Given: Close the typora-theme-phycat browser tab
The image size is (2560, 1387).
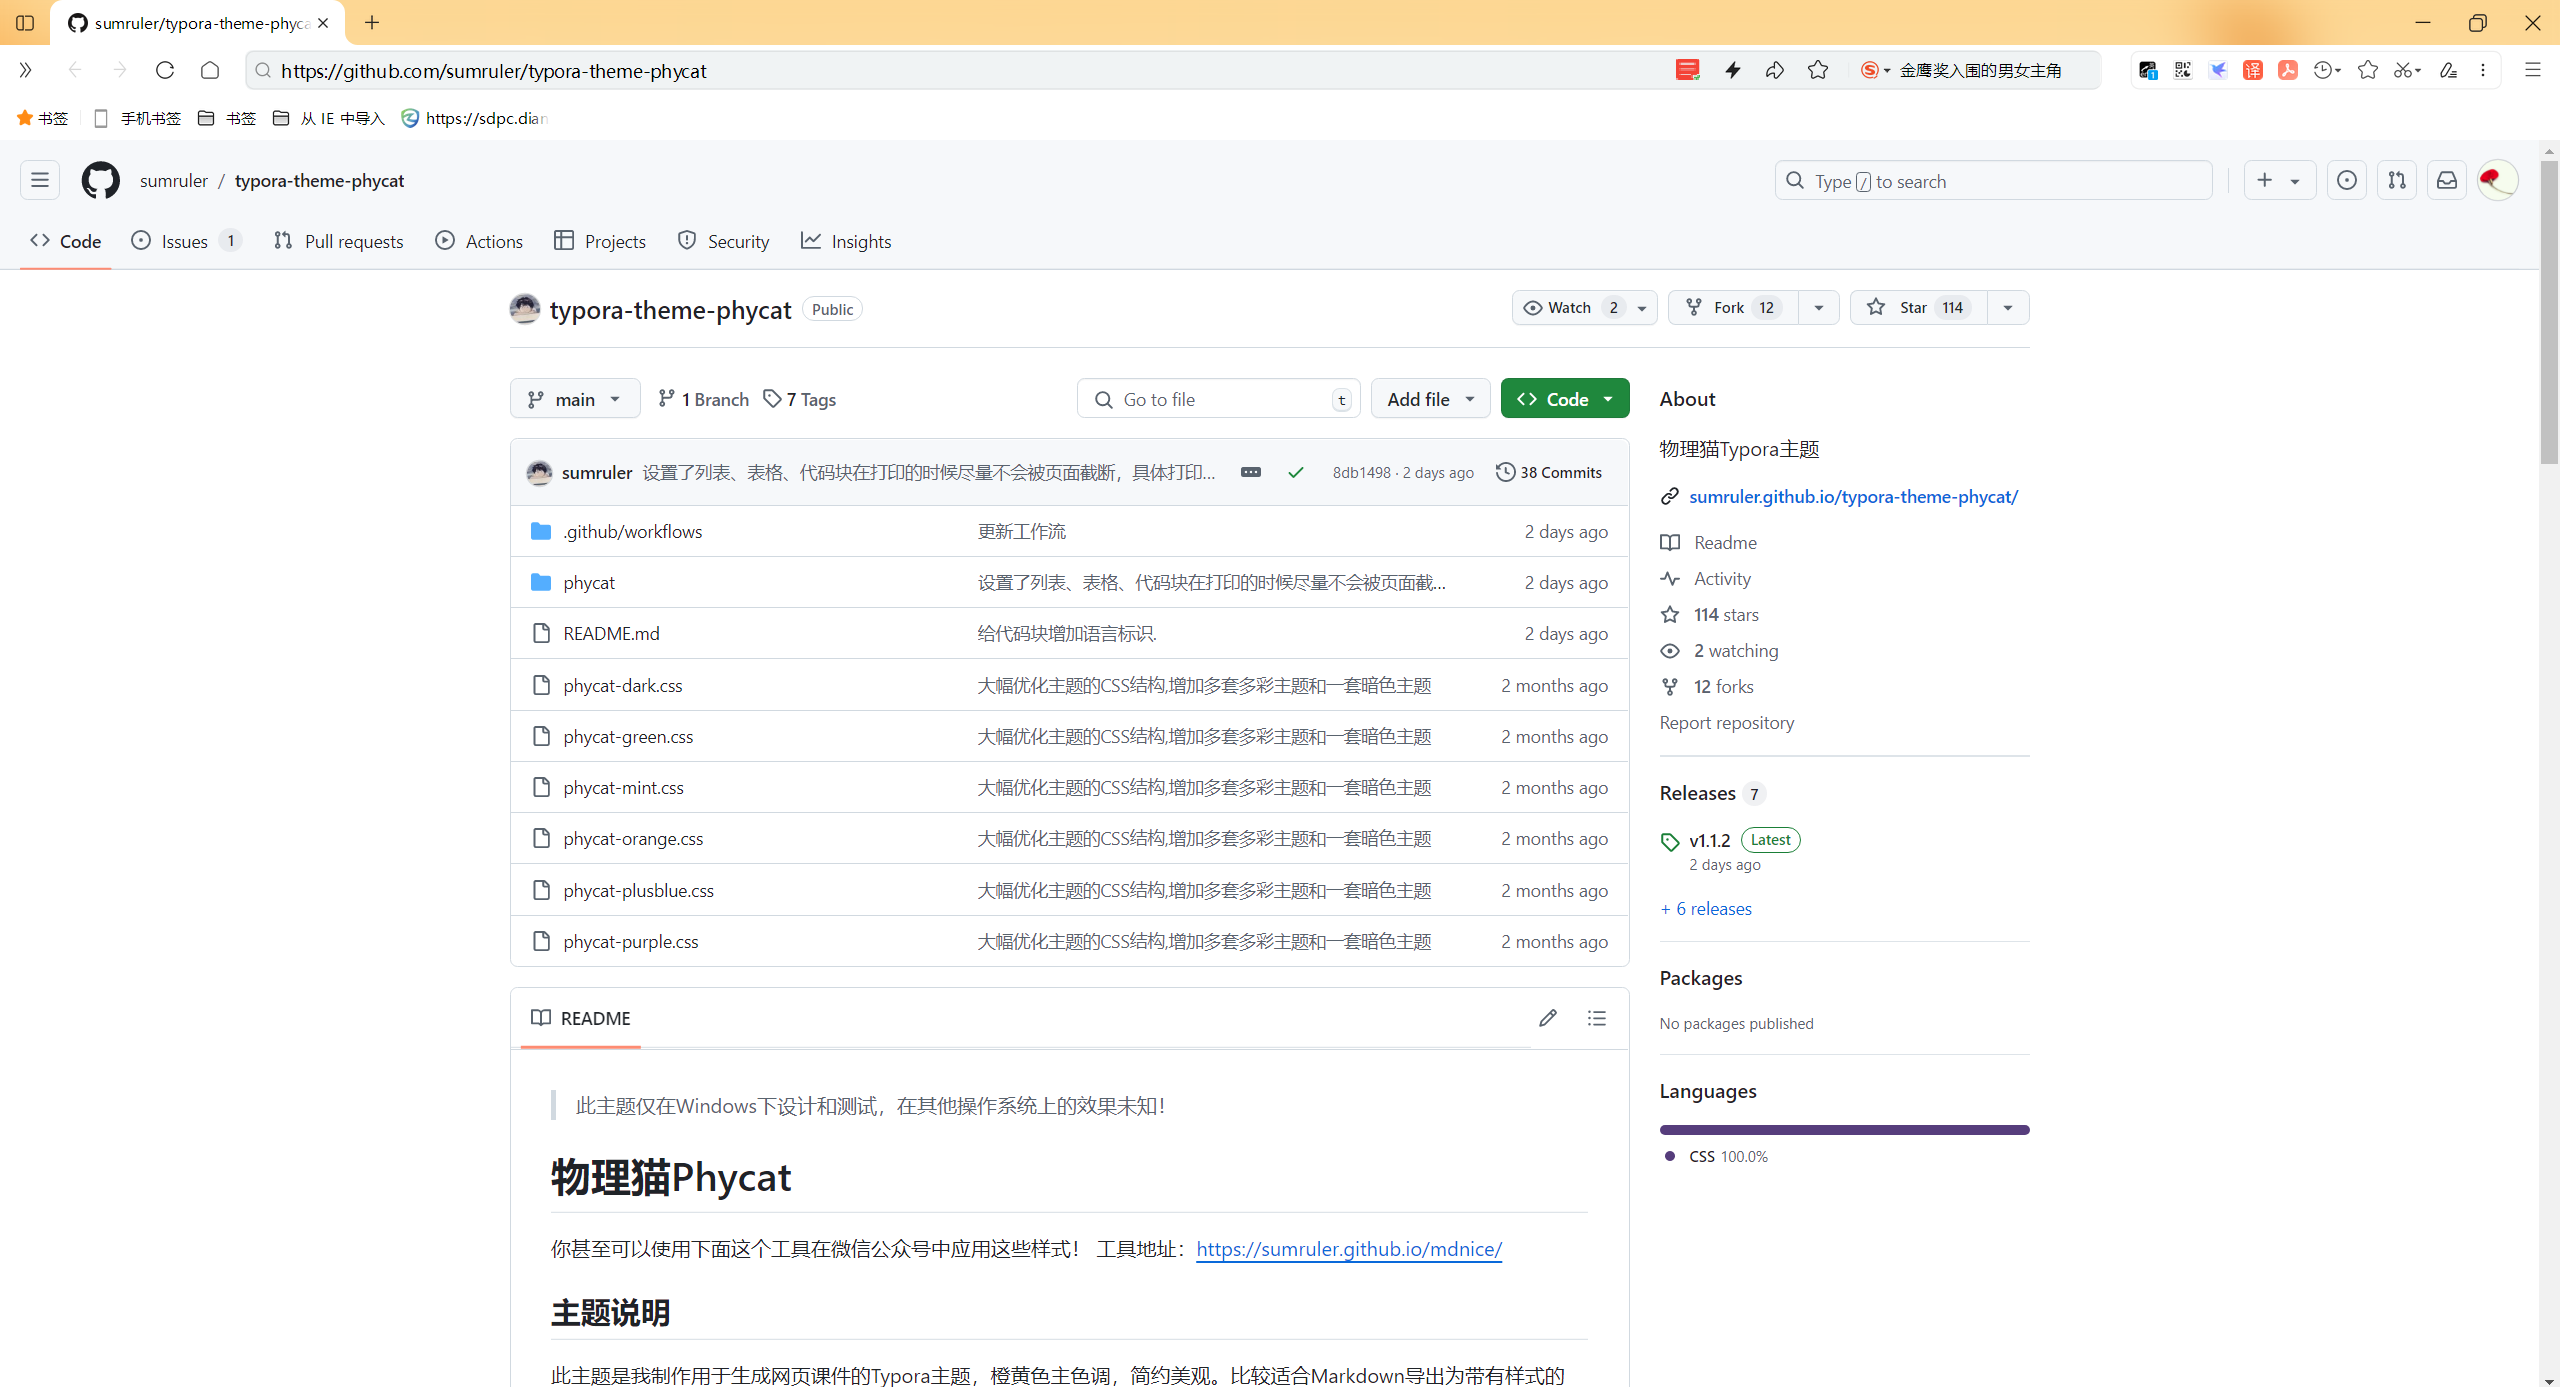Looking at the screenshot, I should click(323, 23).
